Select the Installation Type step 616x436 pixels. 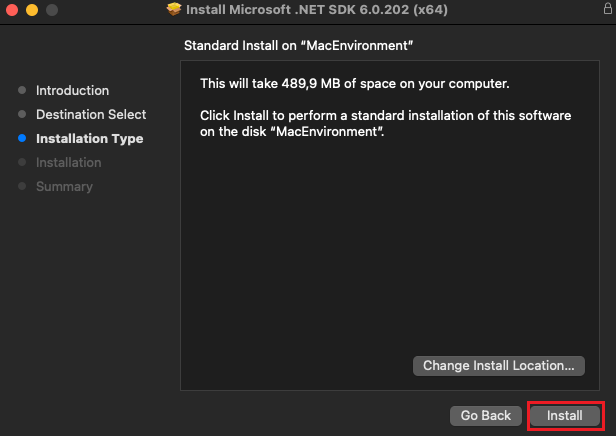(89, 138)
